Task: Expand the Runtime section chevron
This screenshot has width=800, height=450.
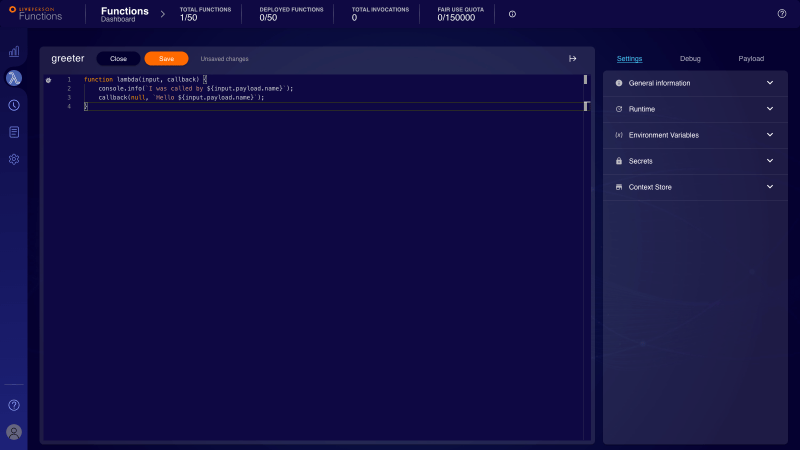Action: point(770,109)
